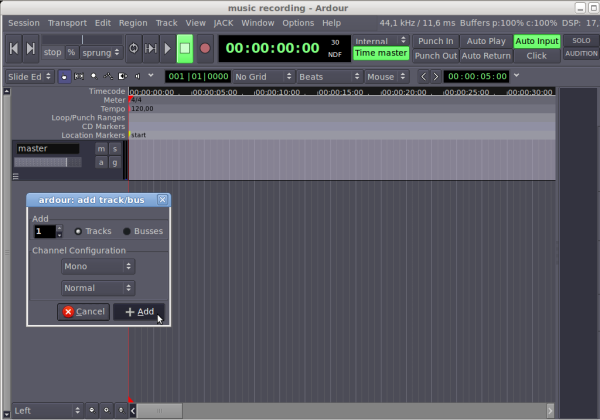This screenshot has width=600, height=420.
Task: Go to session end transport button
Action: pos(31,49)
